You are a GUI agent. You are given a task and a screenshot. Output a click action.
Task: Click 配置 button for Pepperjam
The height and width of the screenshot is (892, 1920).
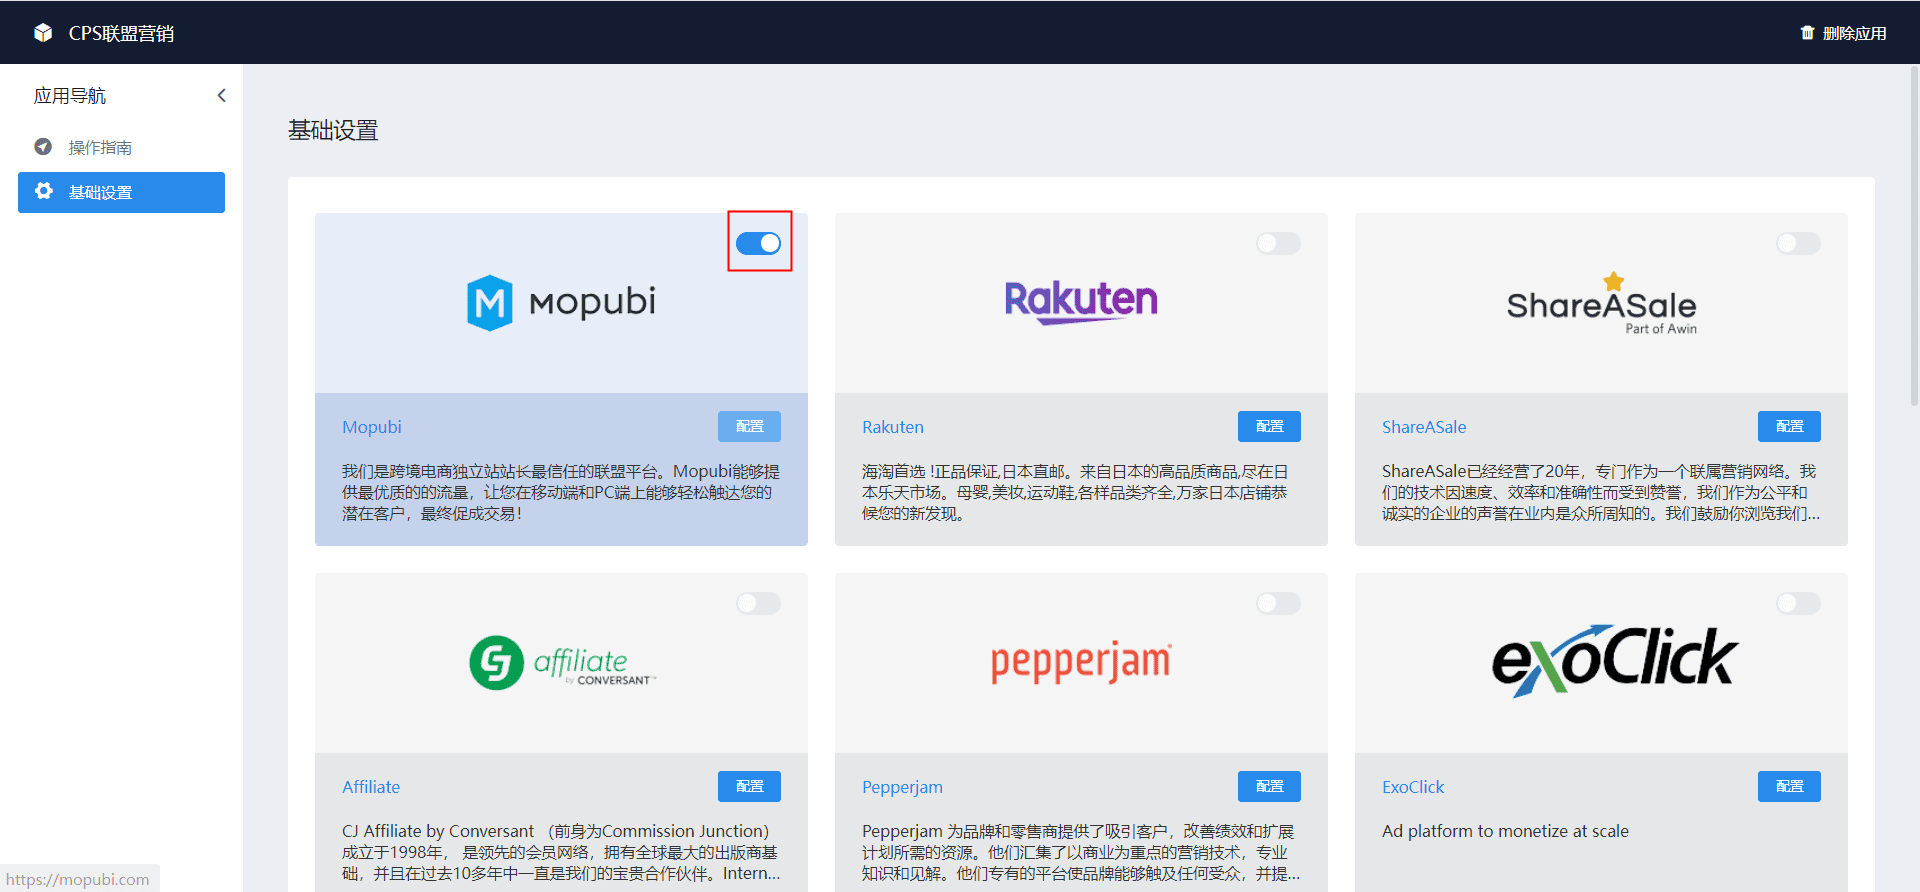(1269, 786)
